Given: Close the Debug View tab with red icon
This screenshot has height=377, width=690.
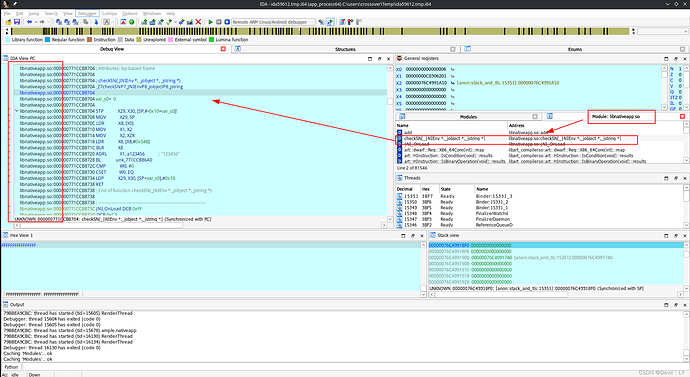Looking at the screenshot, I should [223, 49].
